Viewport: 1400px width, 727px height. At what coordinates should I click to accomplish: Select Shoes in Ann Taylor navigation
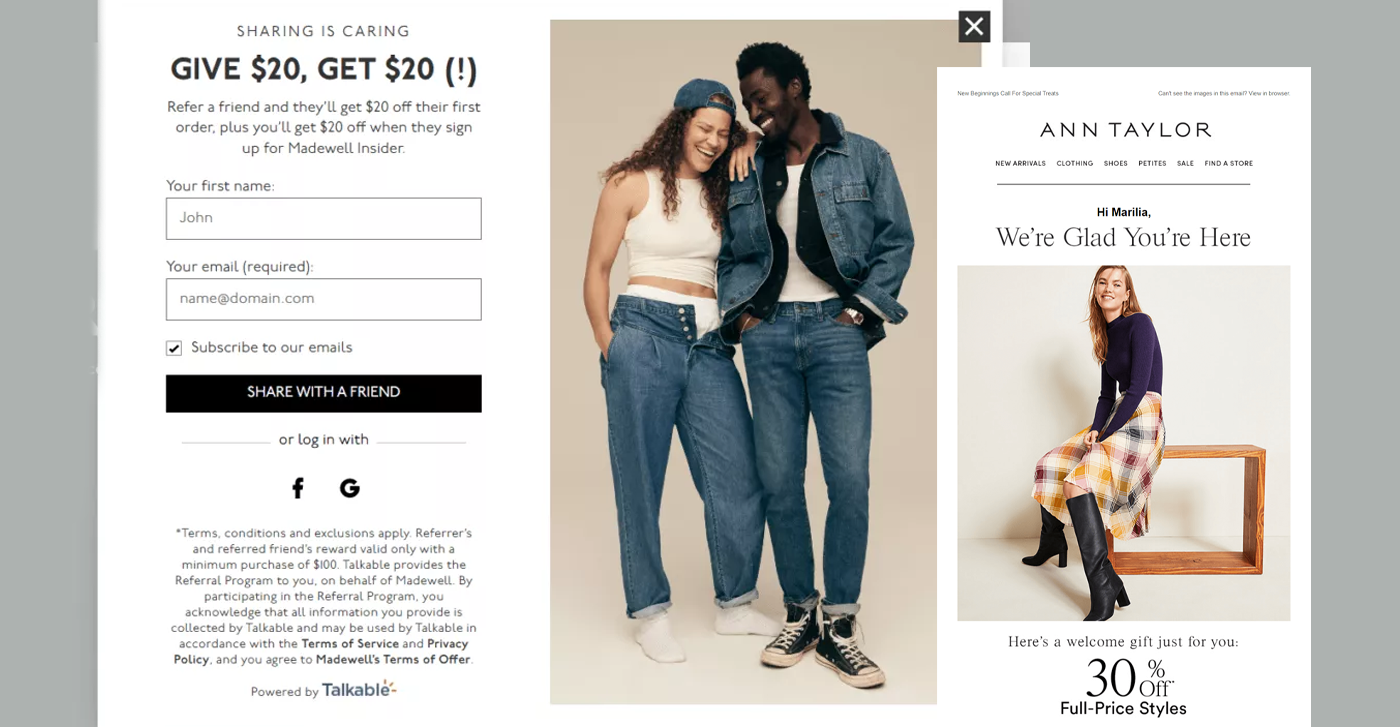[1116, 163]
